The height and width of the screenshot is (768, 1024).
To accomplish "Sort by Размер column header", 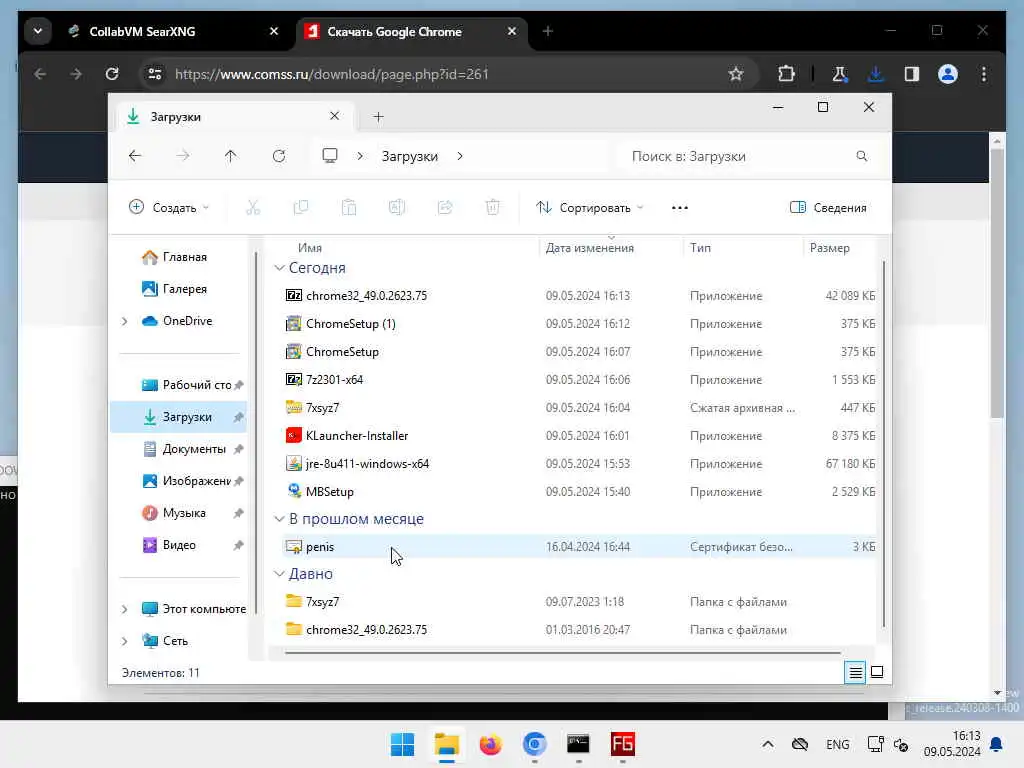I will [x=829, y=248].
